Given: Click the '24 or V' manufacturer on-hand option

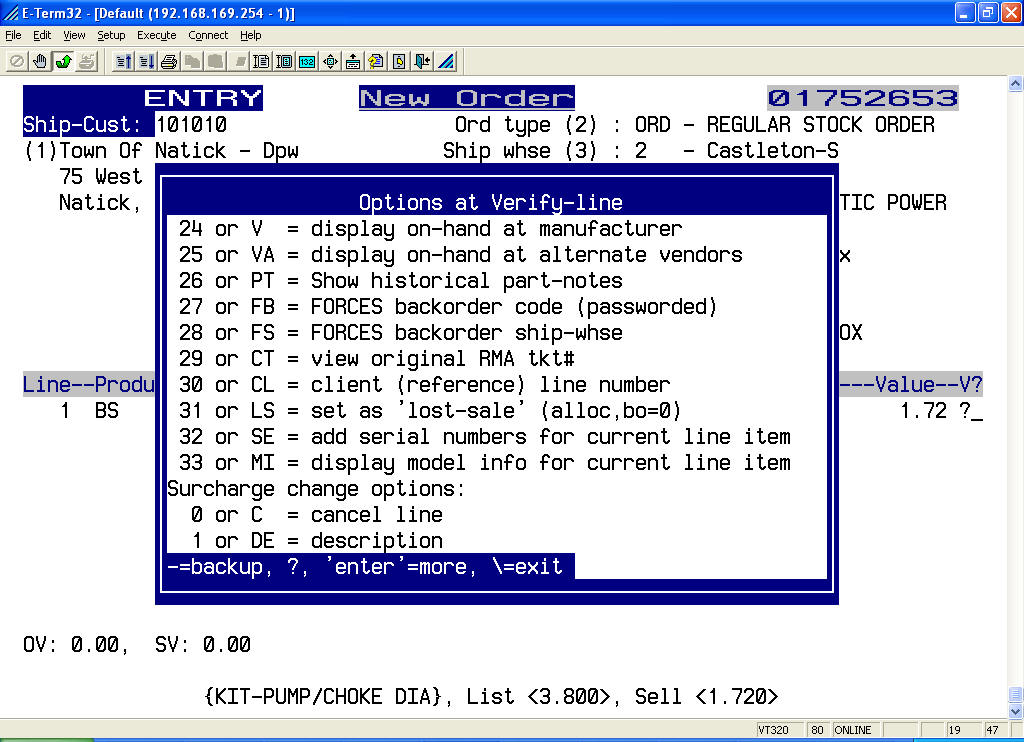Looking at the screenshot, I should click(430, 229).
